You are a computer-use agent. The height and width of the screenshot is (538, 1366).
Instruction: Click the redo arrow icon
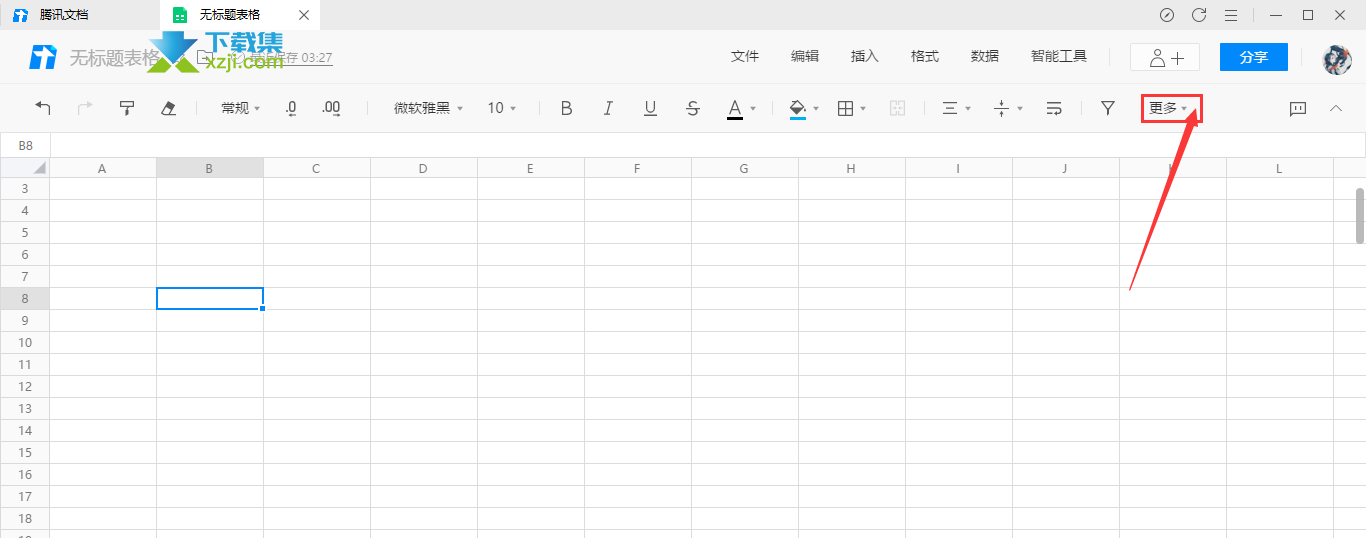[x=85, y=108]
